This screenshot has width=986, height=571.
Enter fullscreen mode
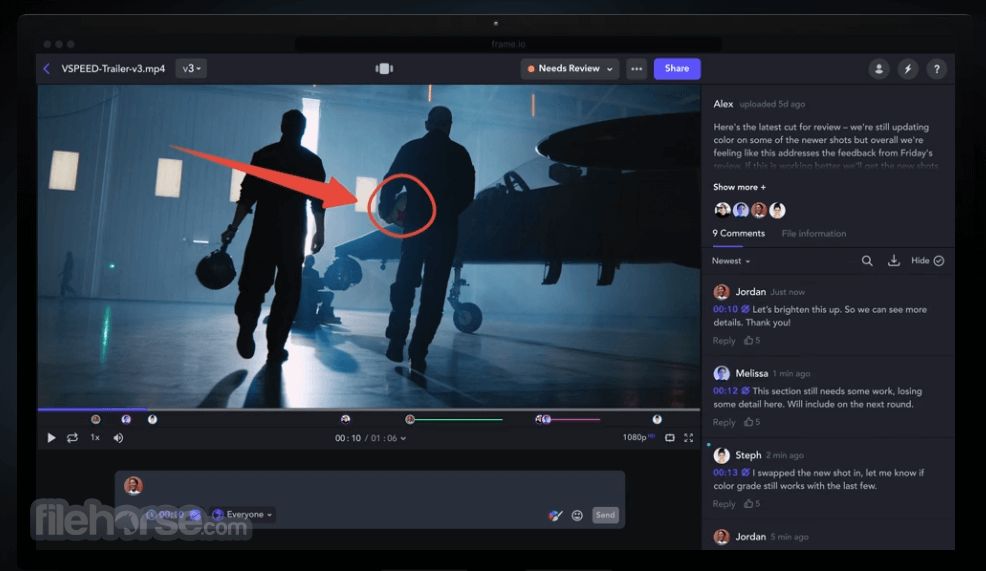coord(689,438)
